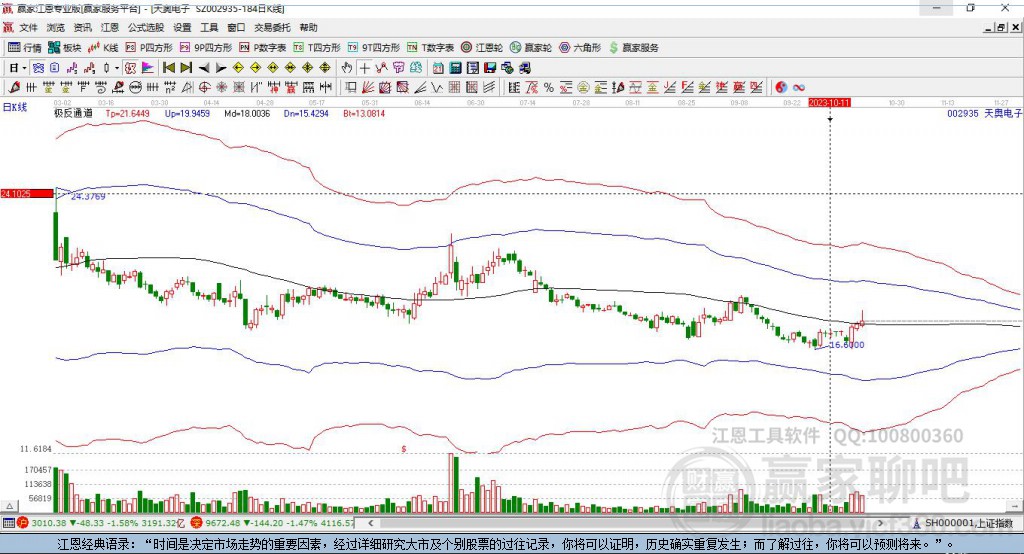Select the 2023-10-11 date marker

click(x=829, y=103)
